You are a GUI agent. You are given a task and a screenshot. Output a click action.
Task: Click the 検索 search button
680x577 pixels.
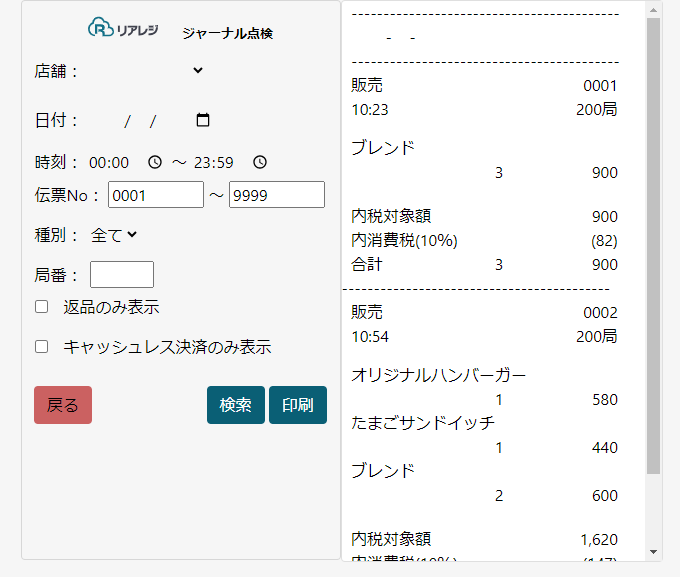[235, 405]
